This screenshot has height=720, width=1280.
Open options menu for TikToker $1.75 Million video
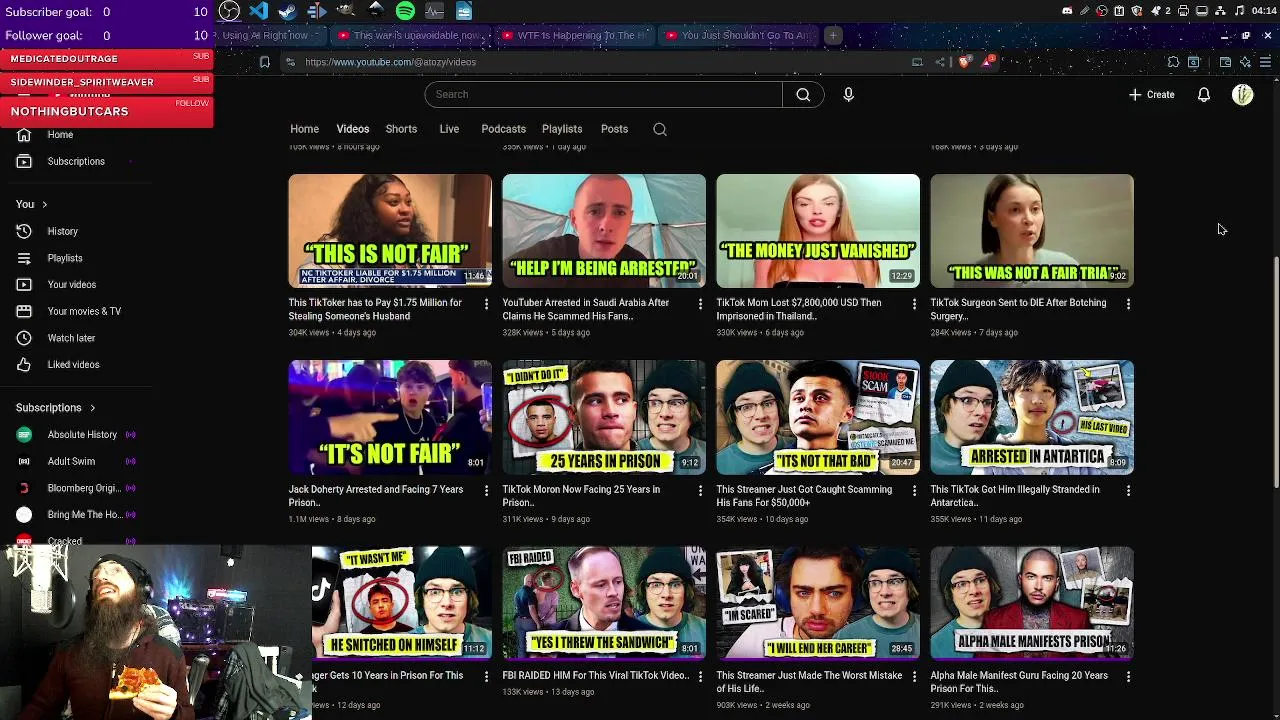tap(486, 304)
